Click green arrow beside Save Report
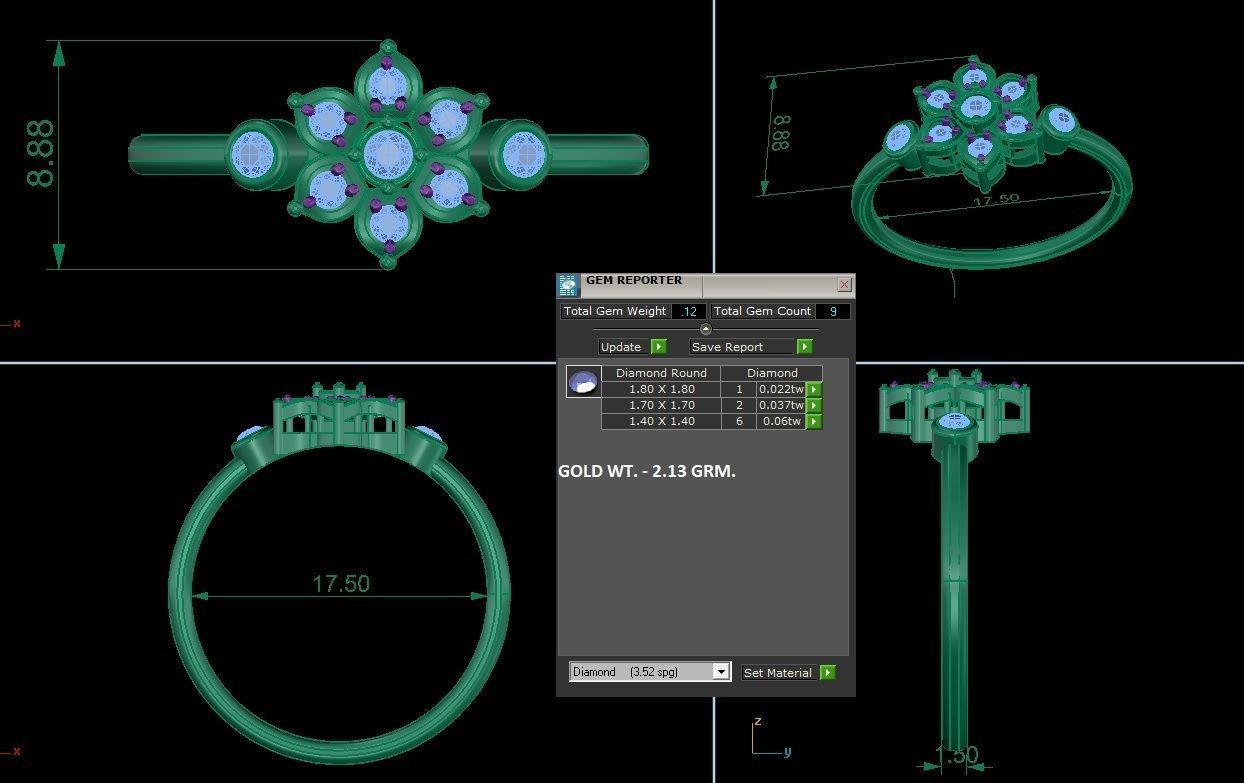Image resolution: width=1244 pixels, height=783 pixels. 804,346
